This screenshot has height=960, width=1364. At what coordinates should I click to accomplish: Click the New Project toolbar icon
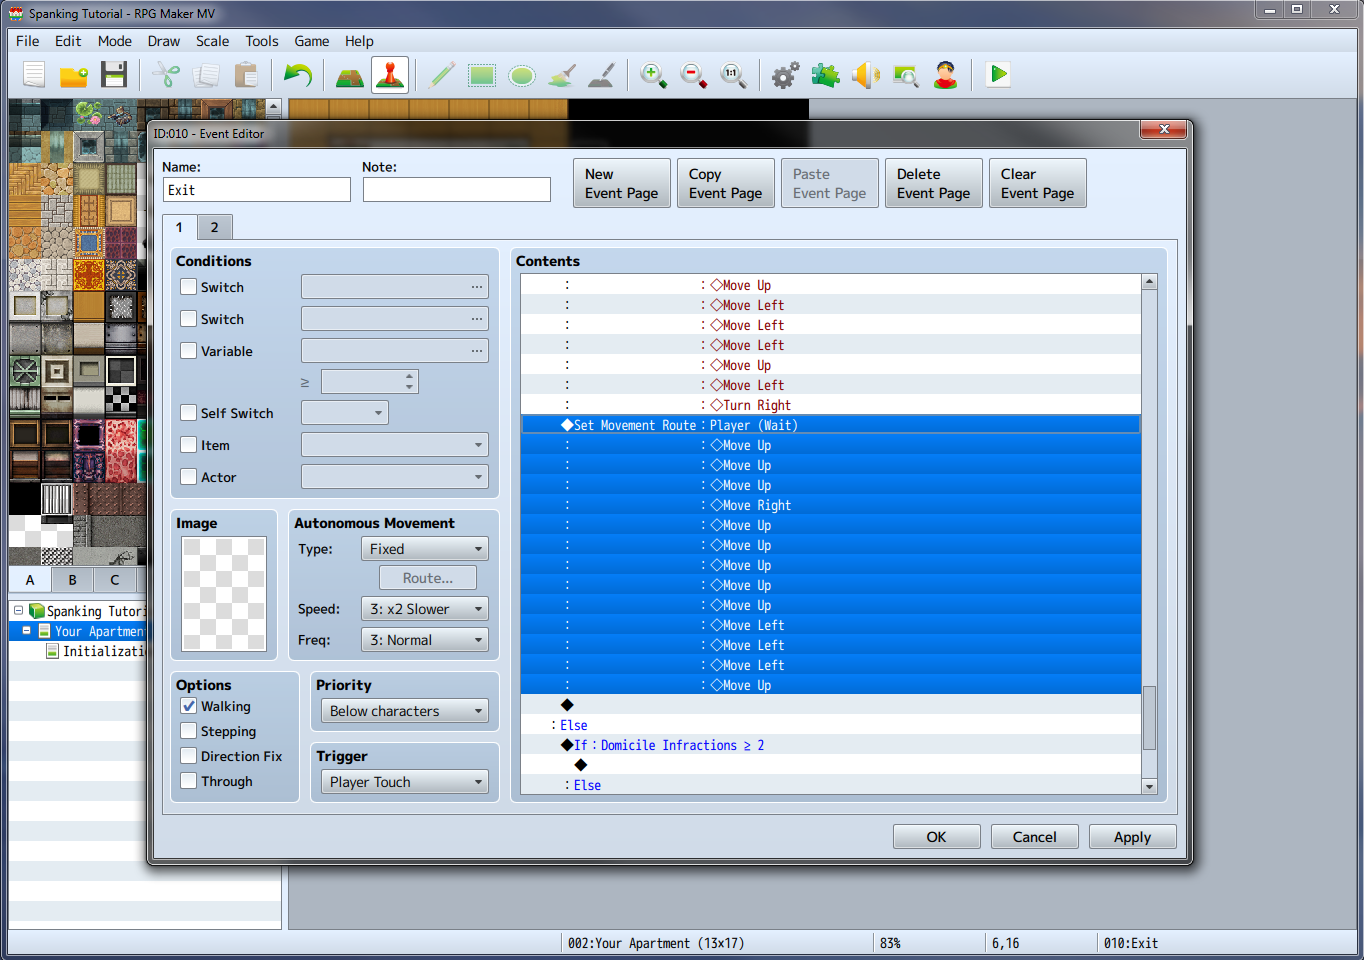(34, 75)
